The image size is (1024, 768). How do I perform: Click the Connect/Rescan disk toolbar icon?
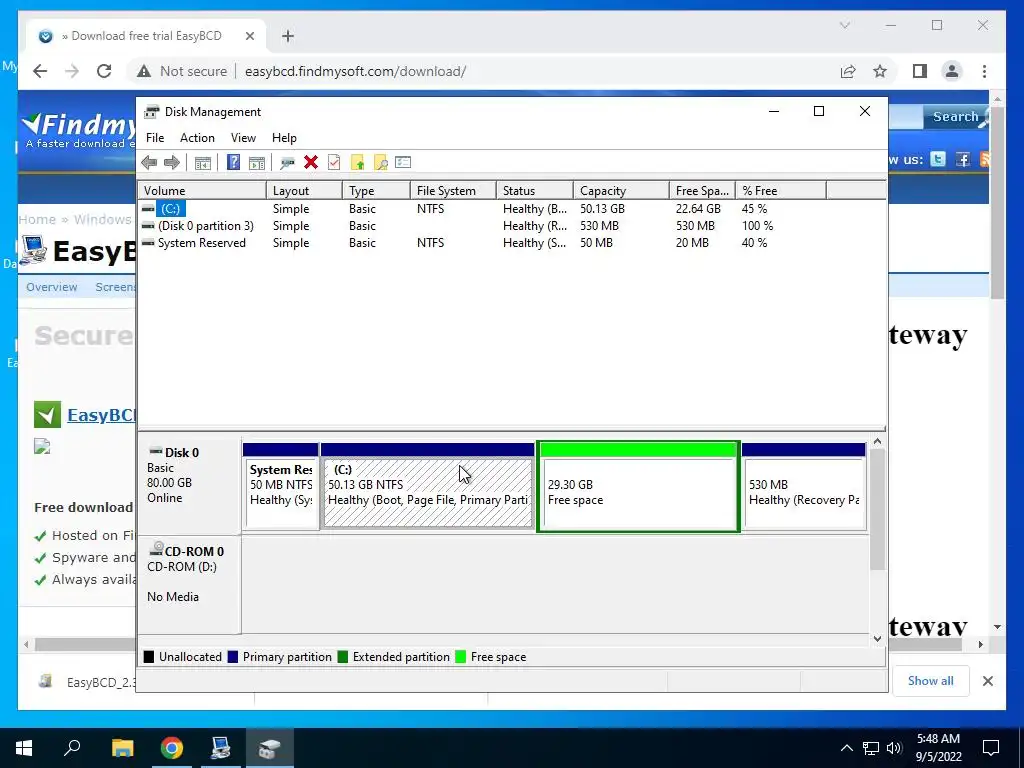click(287, 163)
